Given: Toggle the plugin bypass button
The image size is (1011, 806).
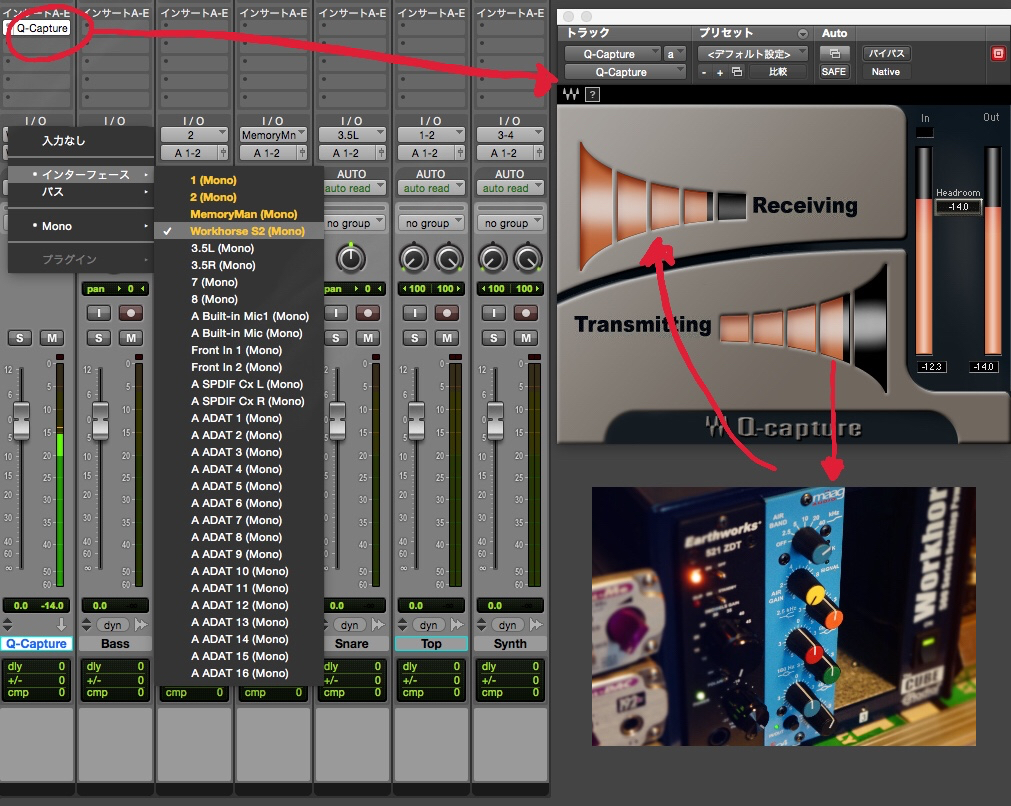Looking at the screenshot, I should [x=886, y=54].
